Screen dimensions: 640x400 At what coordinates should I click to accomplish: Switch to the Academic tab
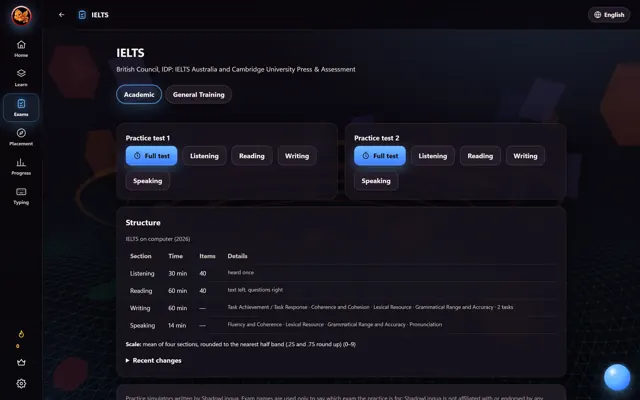tap(139, 94)
